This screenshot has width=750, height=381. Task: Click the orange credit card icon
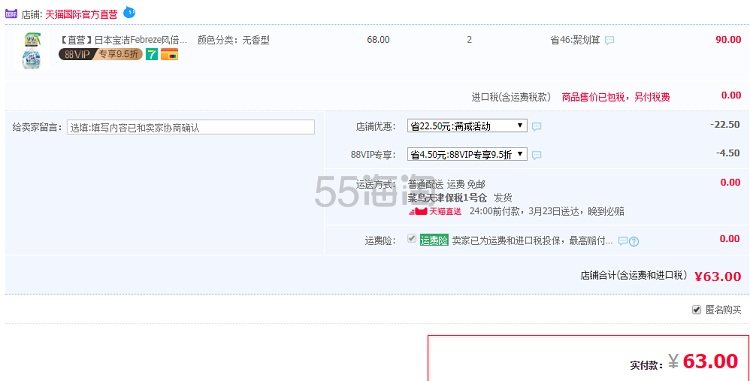pos(169,54)
